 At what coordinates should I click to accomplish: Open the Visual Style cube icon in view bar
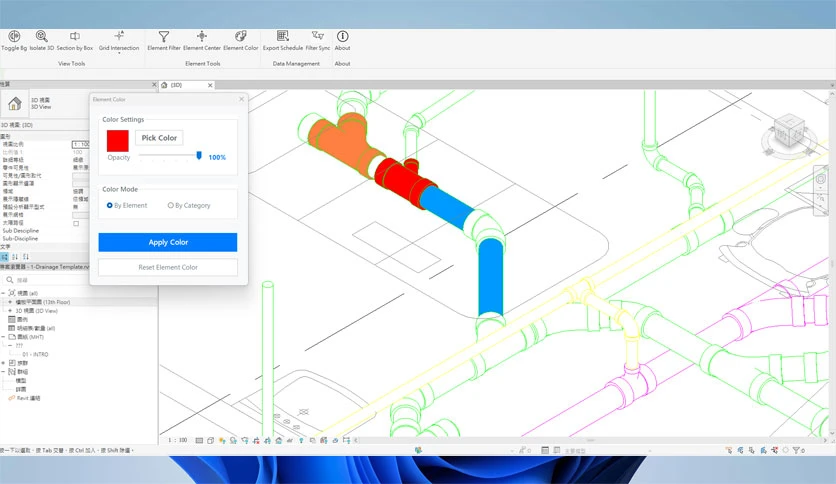pyautogui.click(x=211, y=441)
